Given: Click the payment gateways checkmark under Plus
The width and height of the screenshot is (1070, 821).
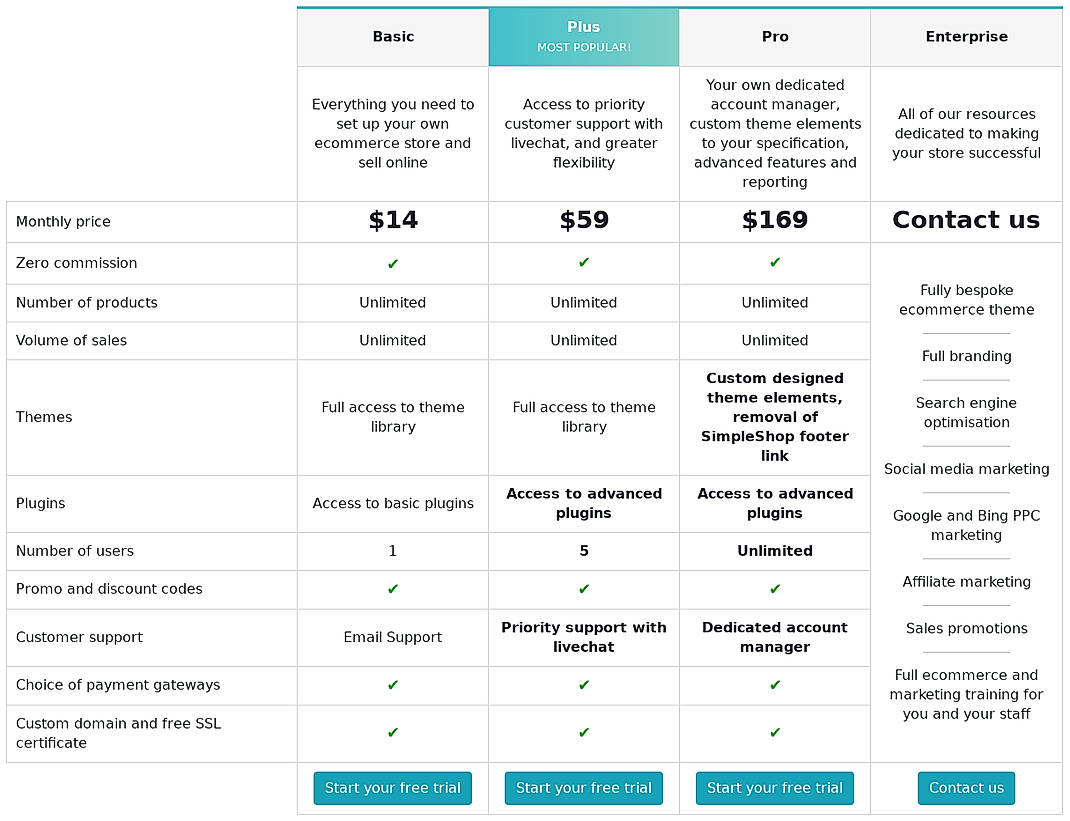Looking at the screenshot, I should click(583, 685).
